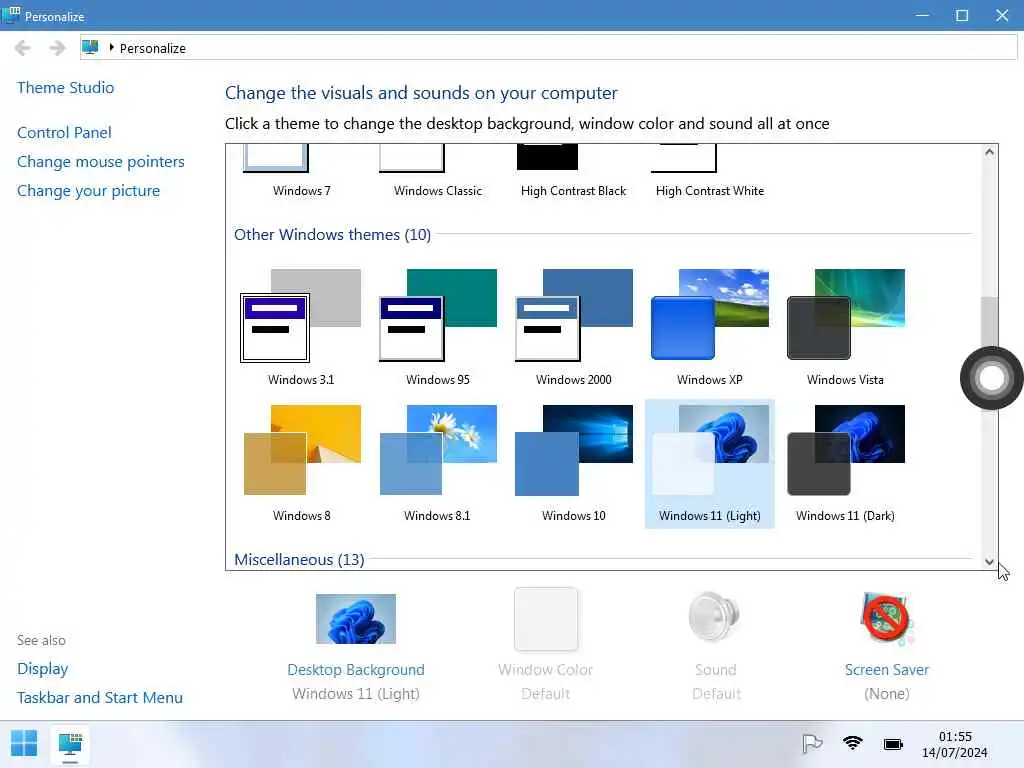Open the Theme Studio link
This screenshot has width=1024, height=768.
pos(65,88)
